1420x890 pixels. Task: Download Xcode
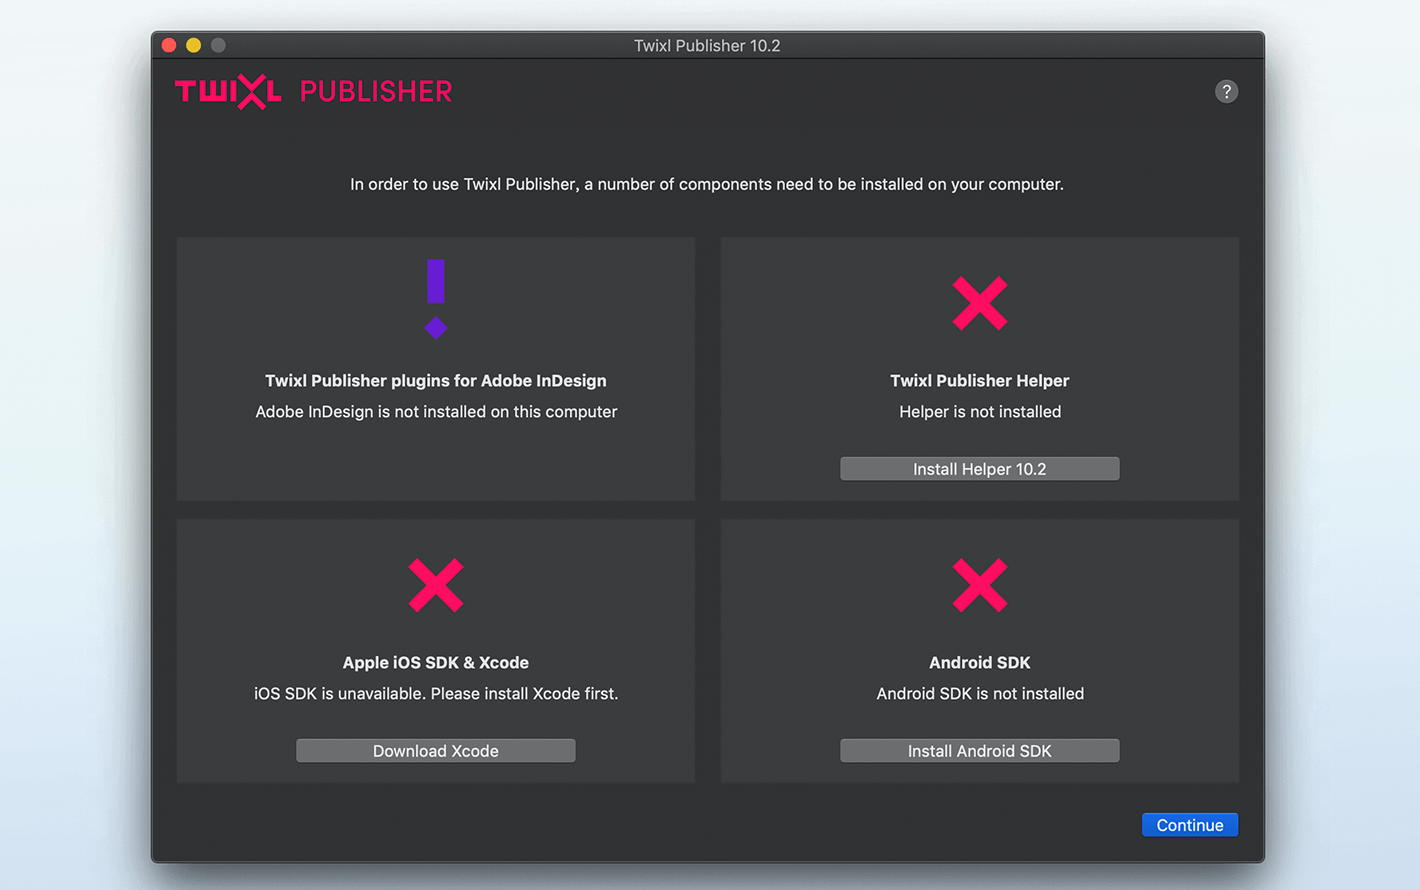[x=436, y=751]
